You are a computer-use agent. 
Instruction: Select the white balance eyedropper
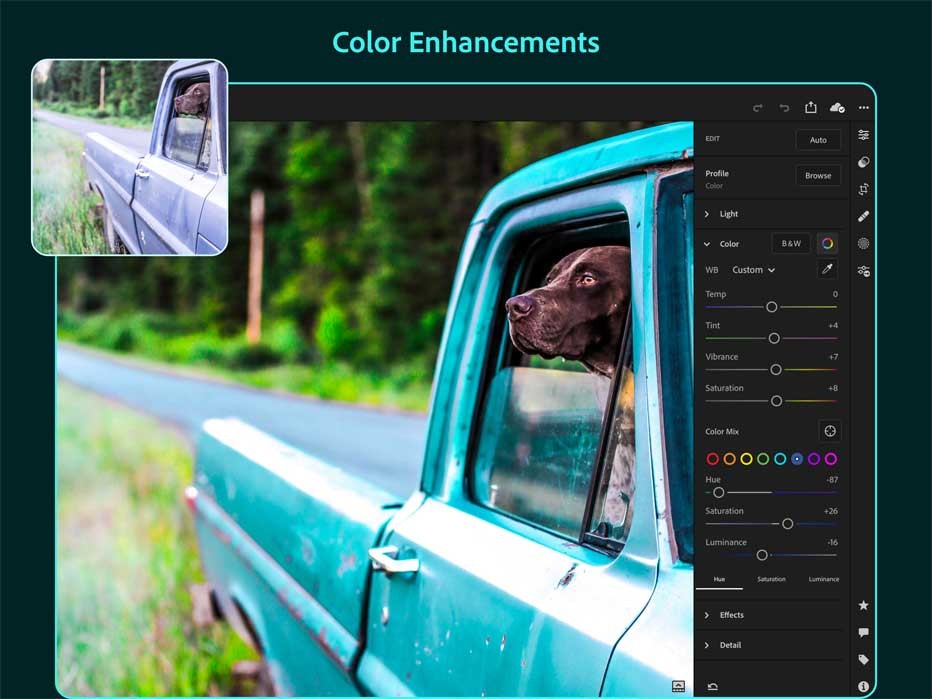point(825,269)
